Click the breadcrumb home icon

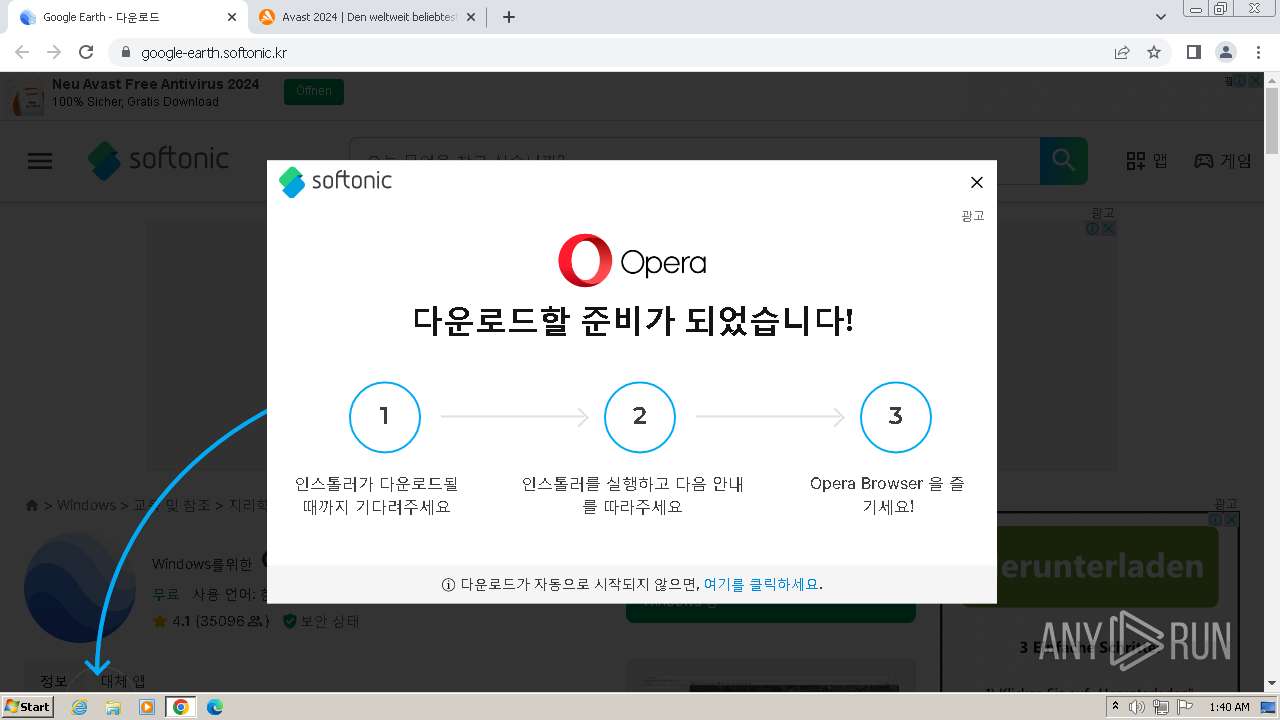(32, 505)
